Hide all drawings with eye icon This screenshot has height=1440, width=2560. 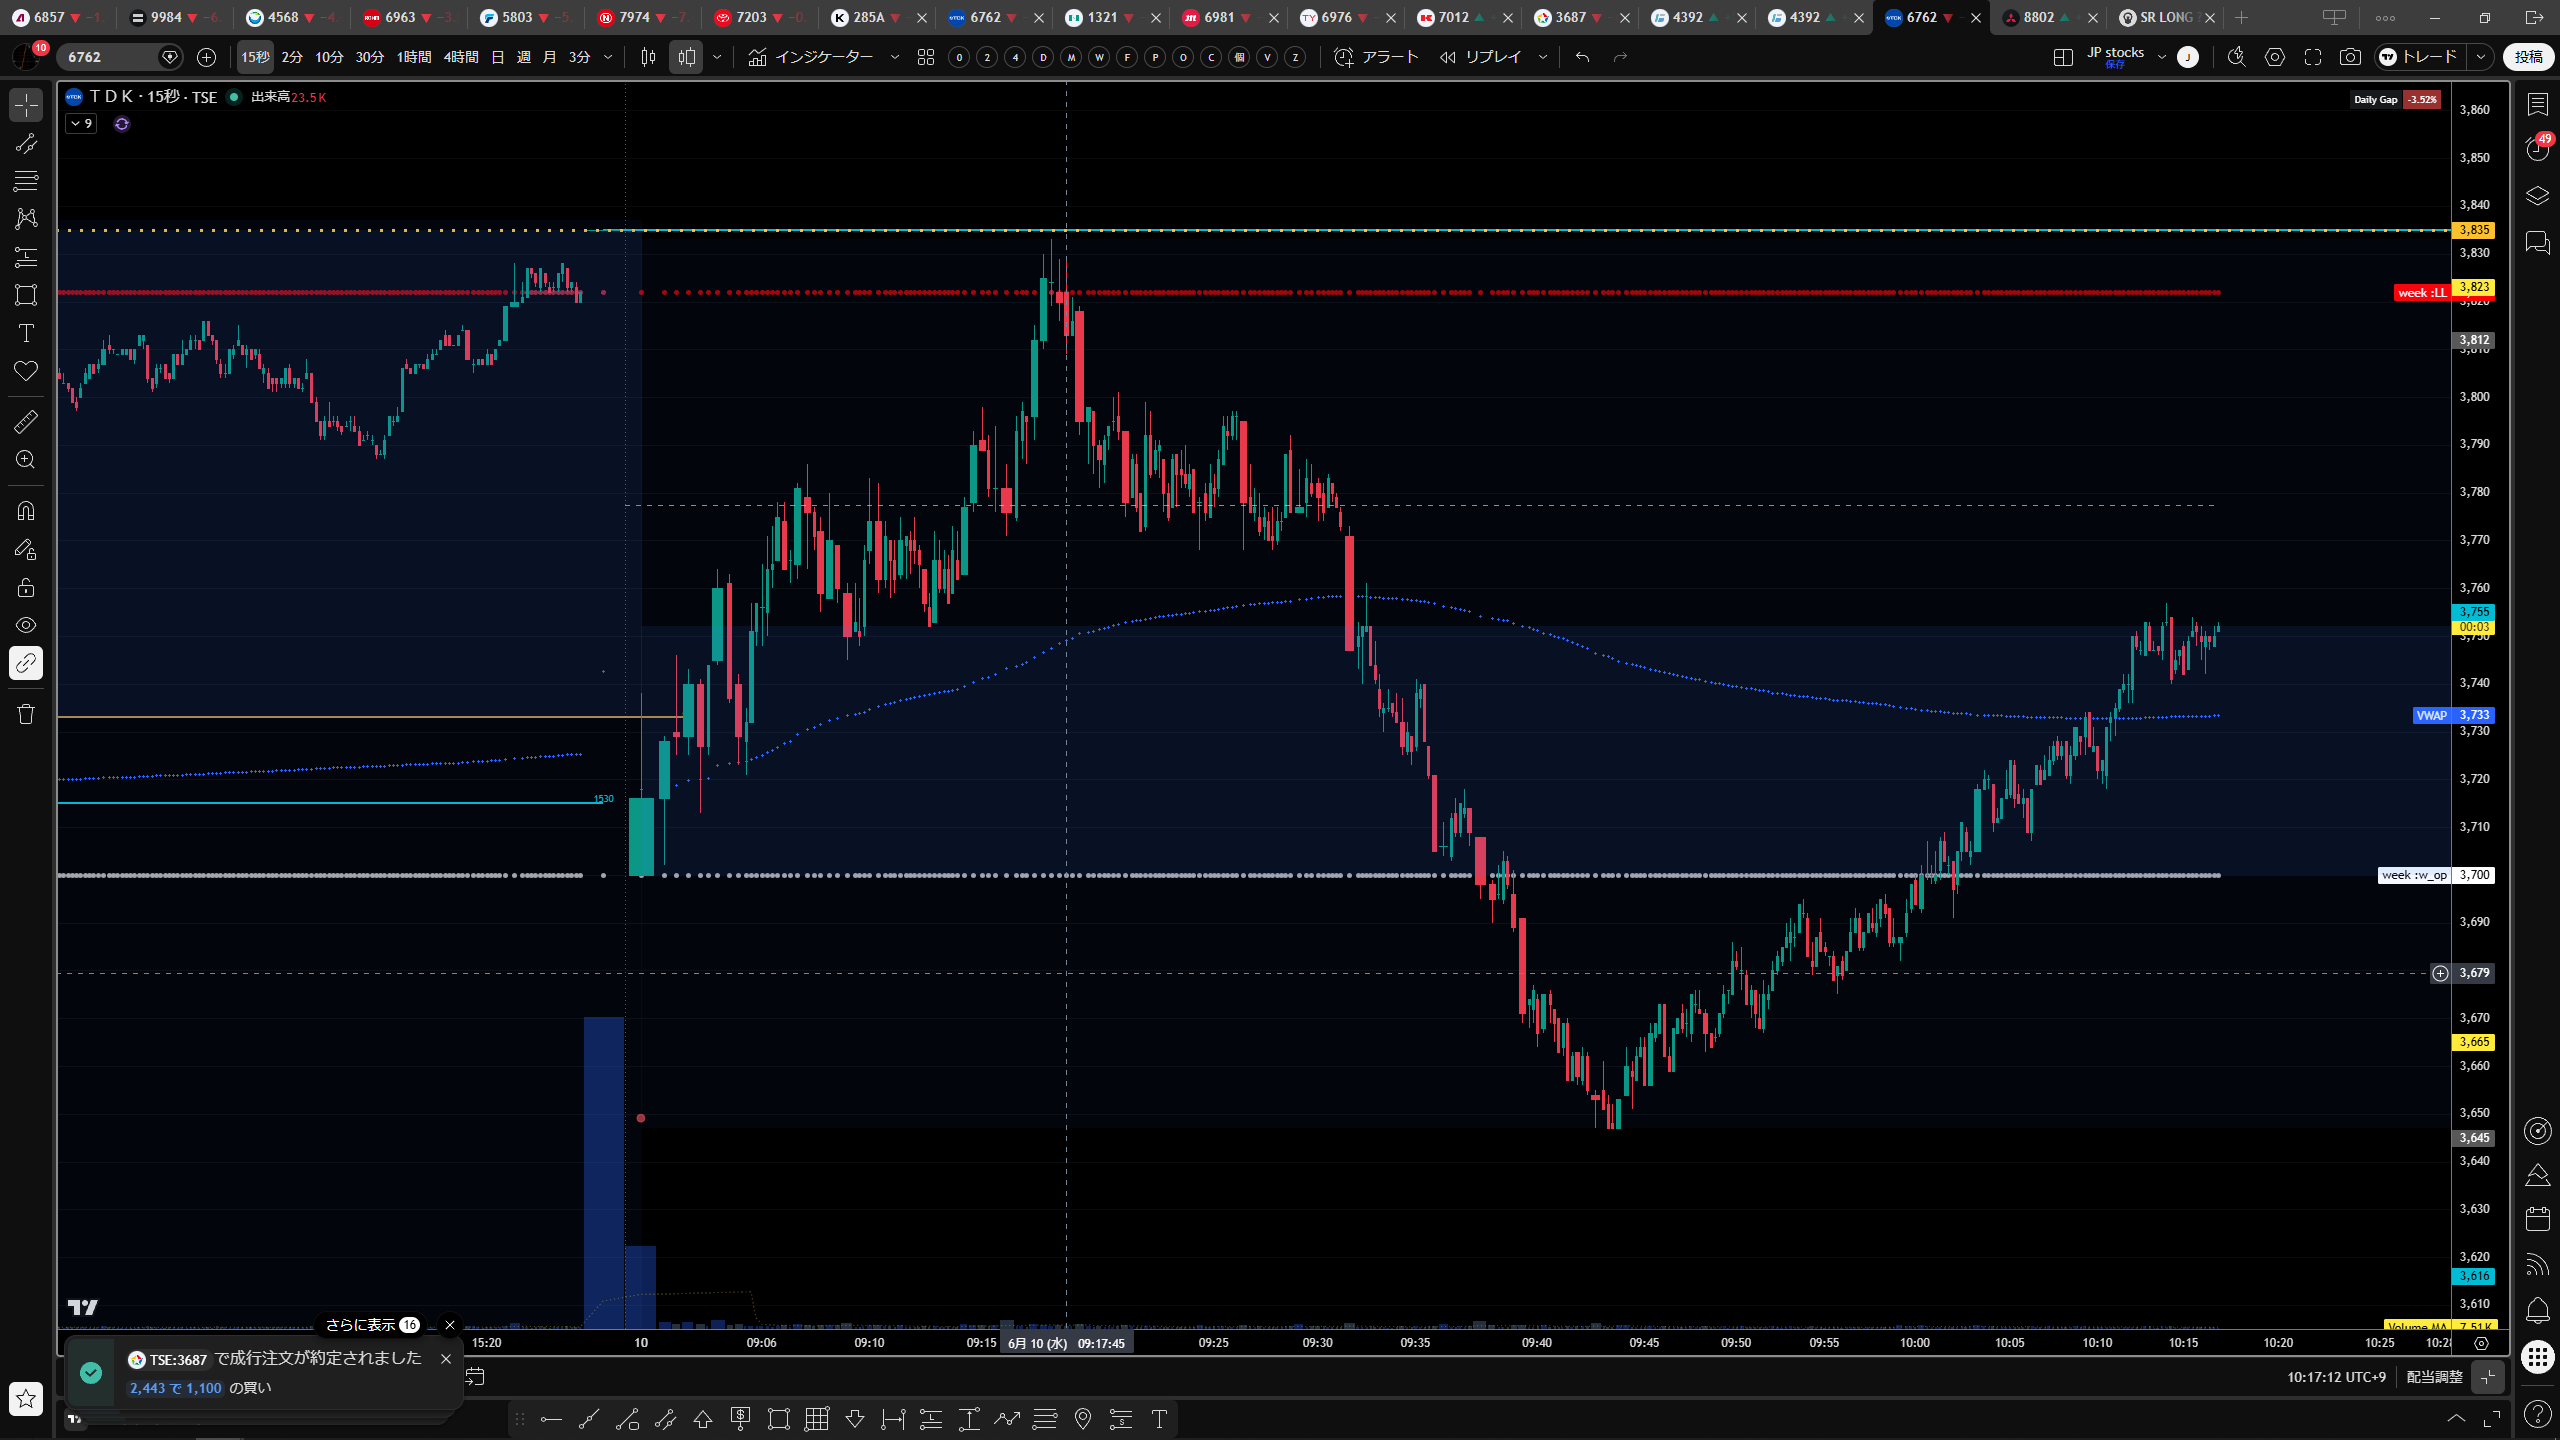pyautogui.click(x=26, y=625)
